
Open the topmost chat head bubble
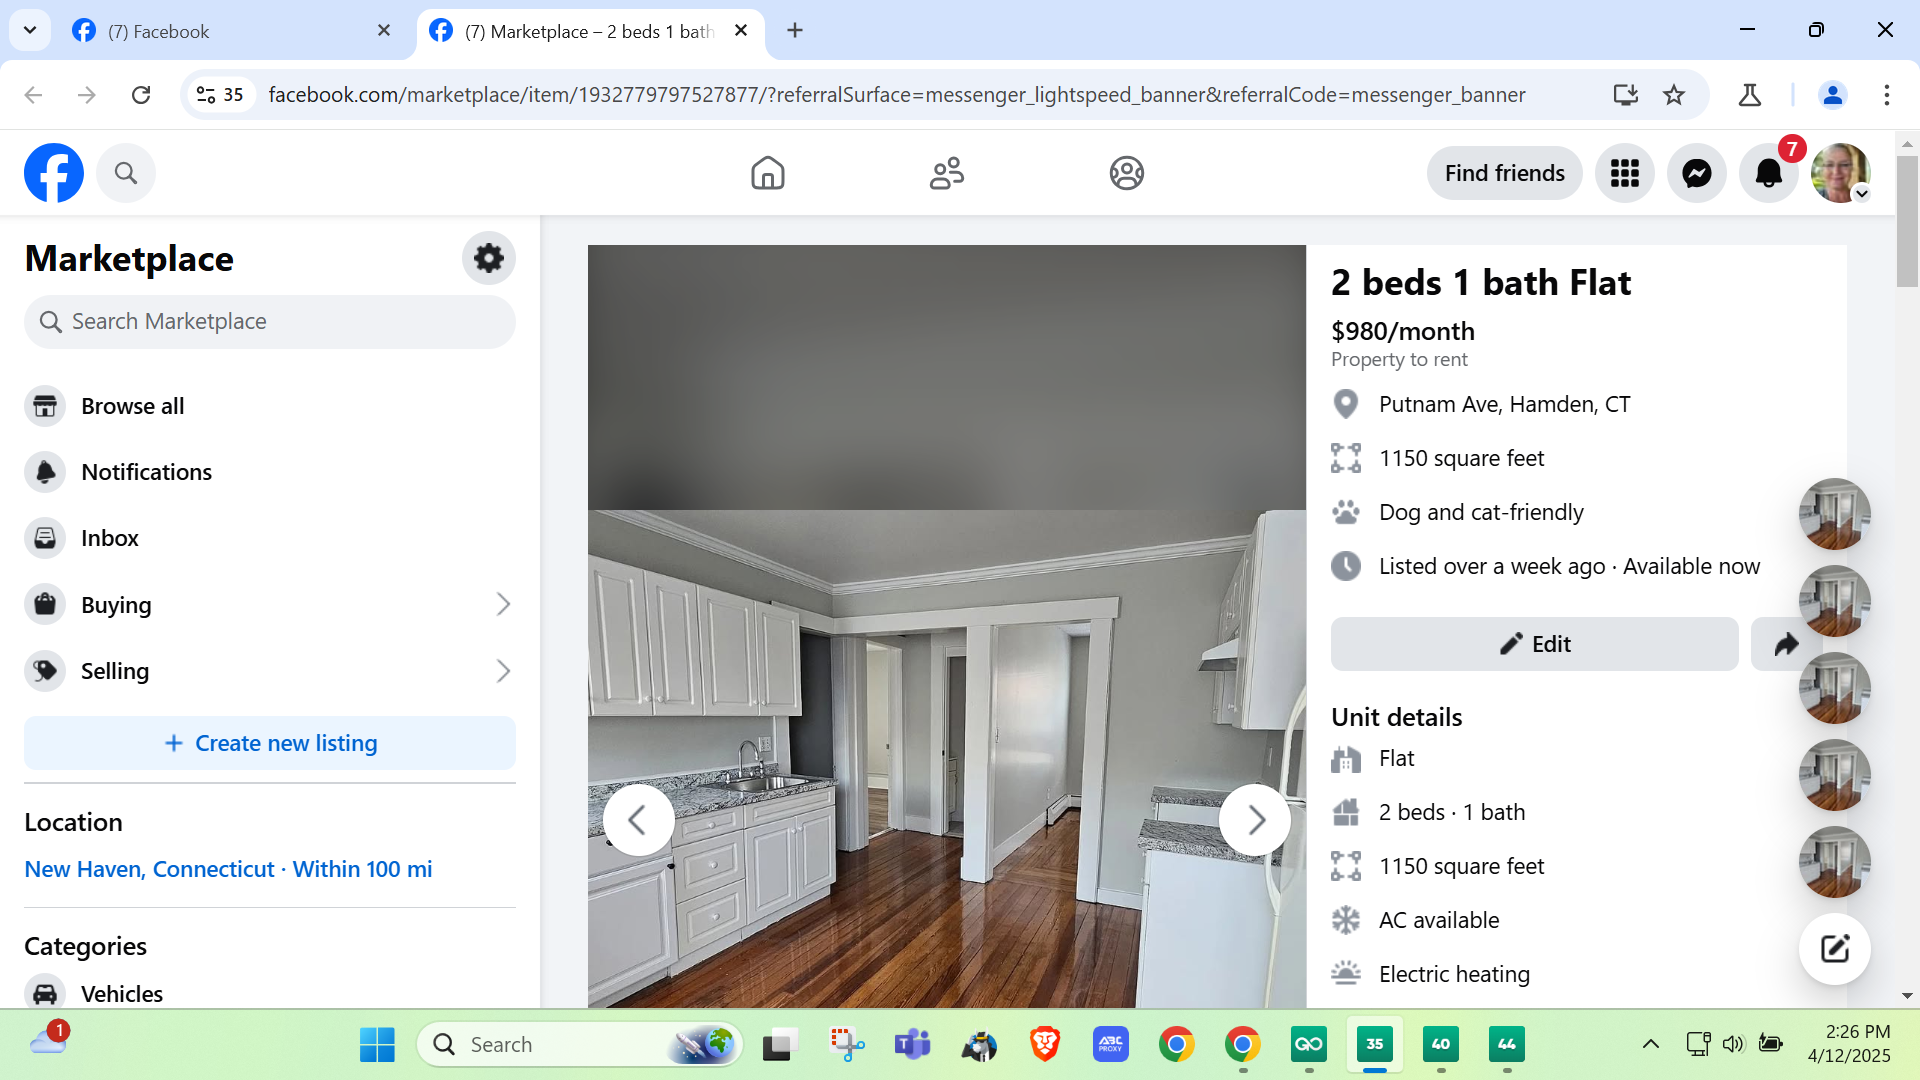(1835, 514)
